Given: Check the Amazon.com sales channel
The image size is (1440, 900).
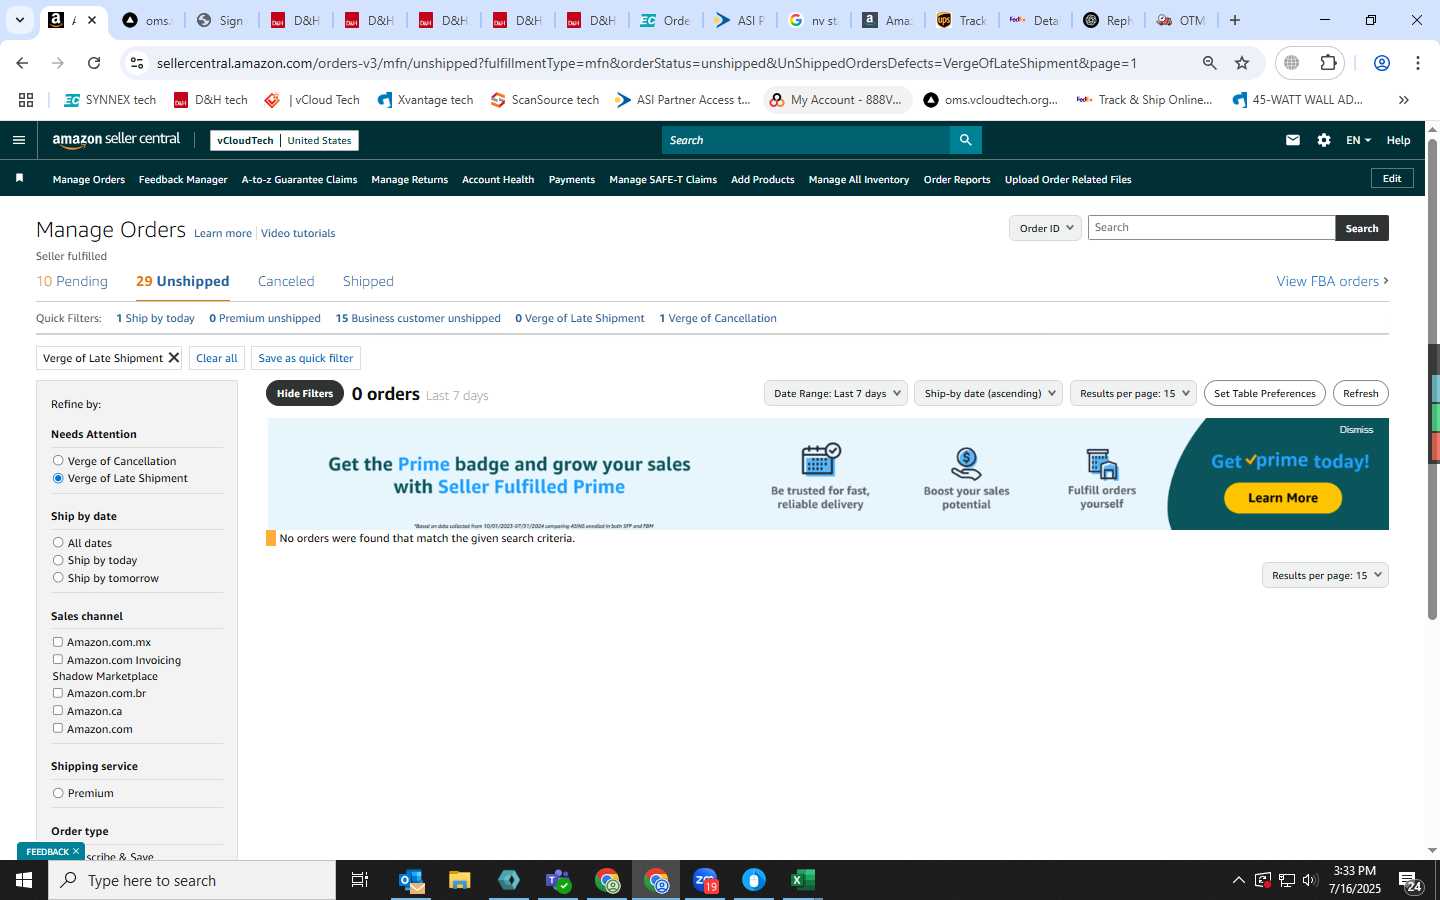Looking at the screenshot, I should coord(58,728).
